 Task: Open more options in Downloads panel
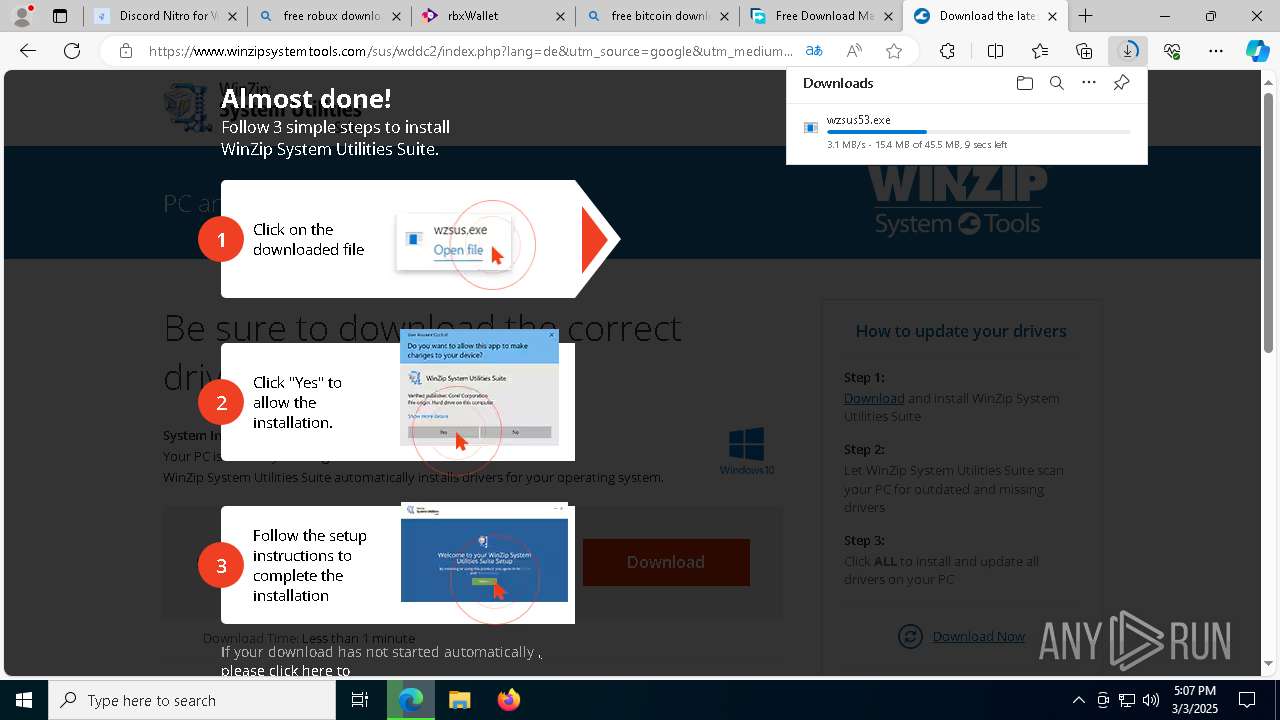point(1089,83)
